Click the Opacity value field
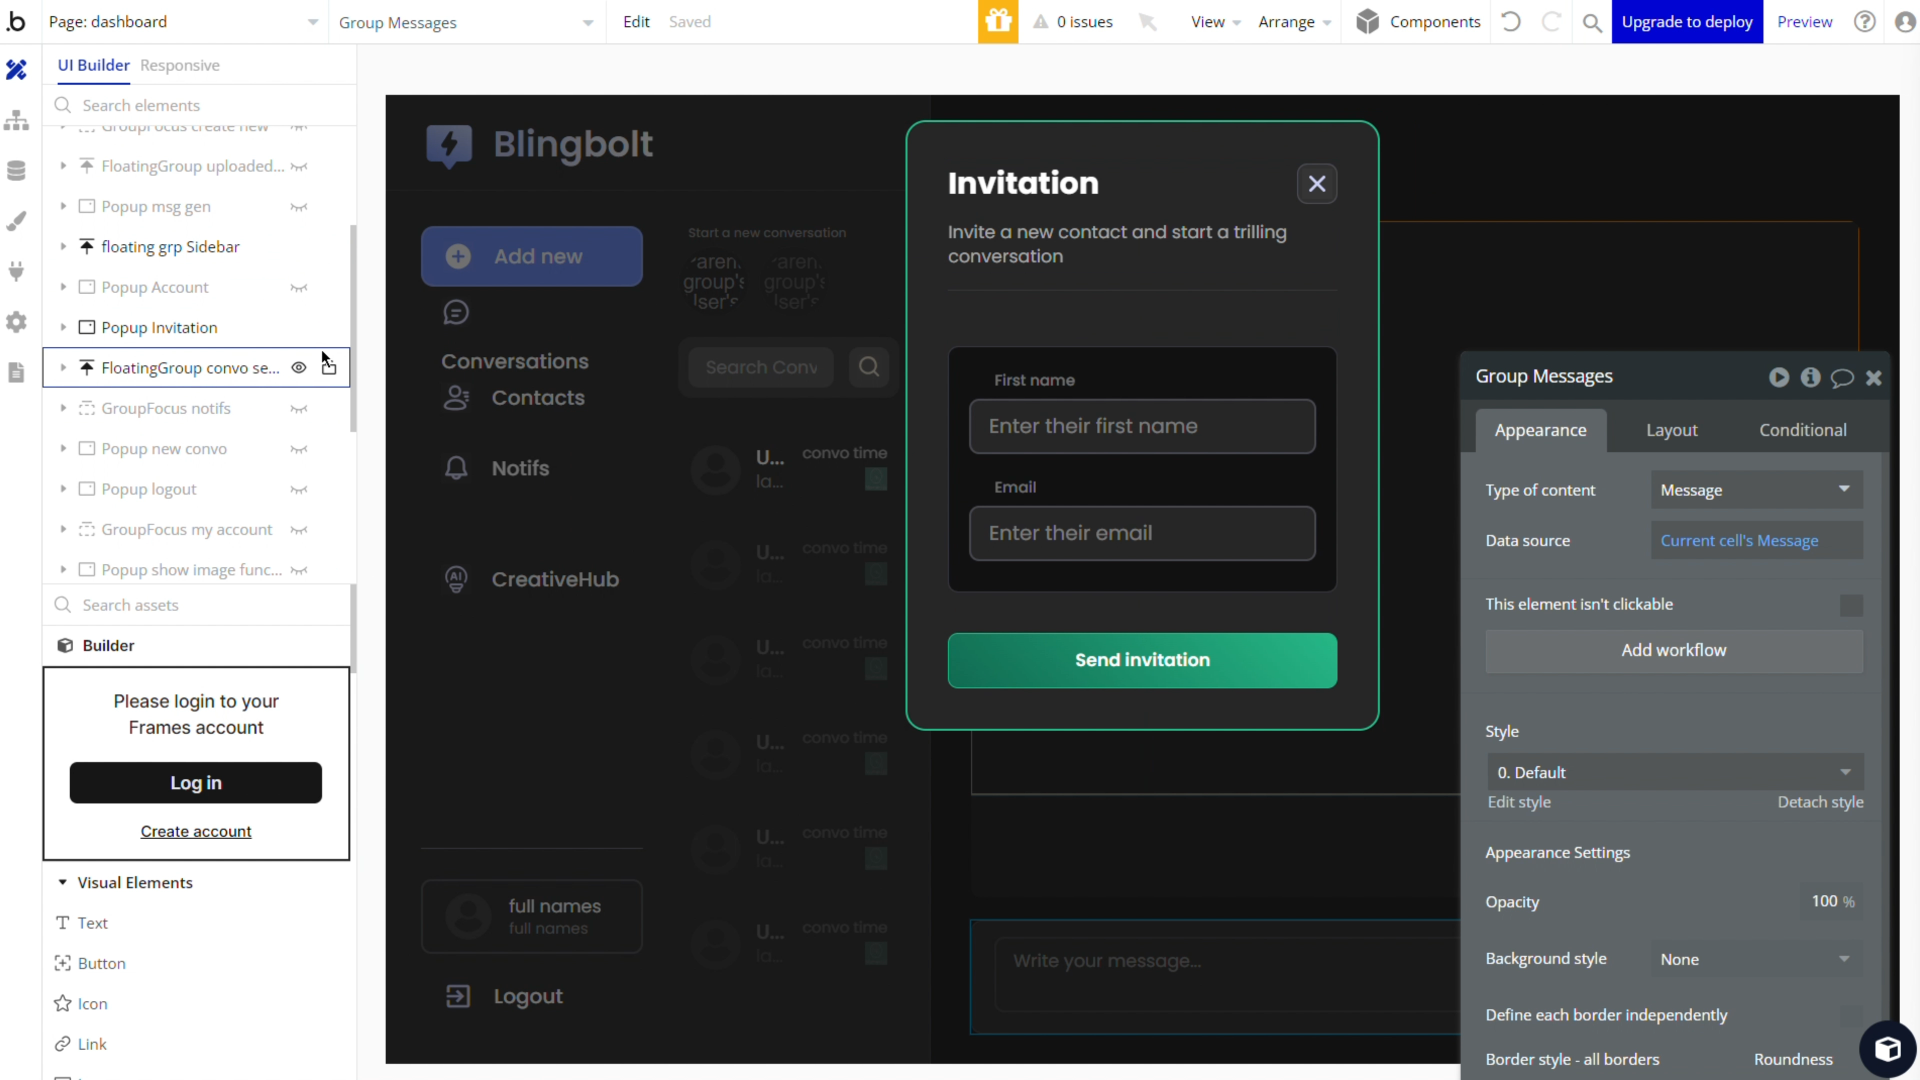Image resolution: width=1920 pixels, height=1080 pixels. pos(1824,902)
